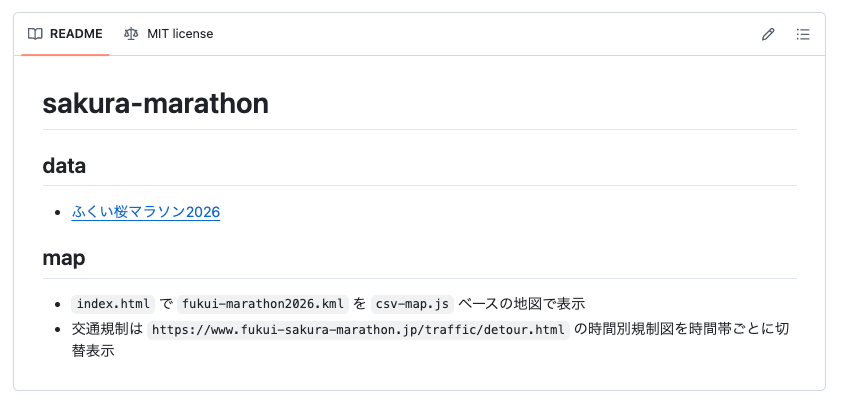Click the map section heading
This screenshot has width=843, height=407.
pyautogui.click(x=64, y=258)
